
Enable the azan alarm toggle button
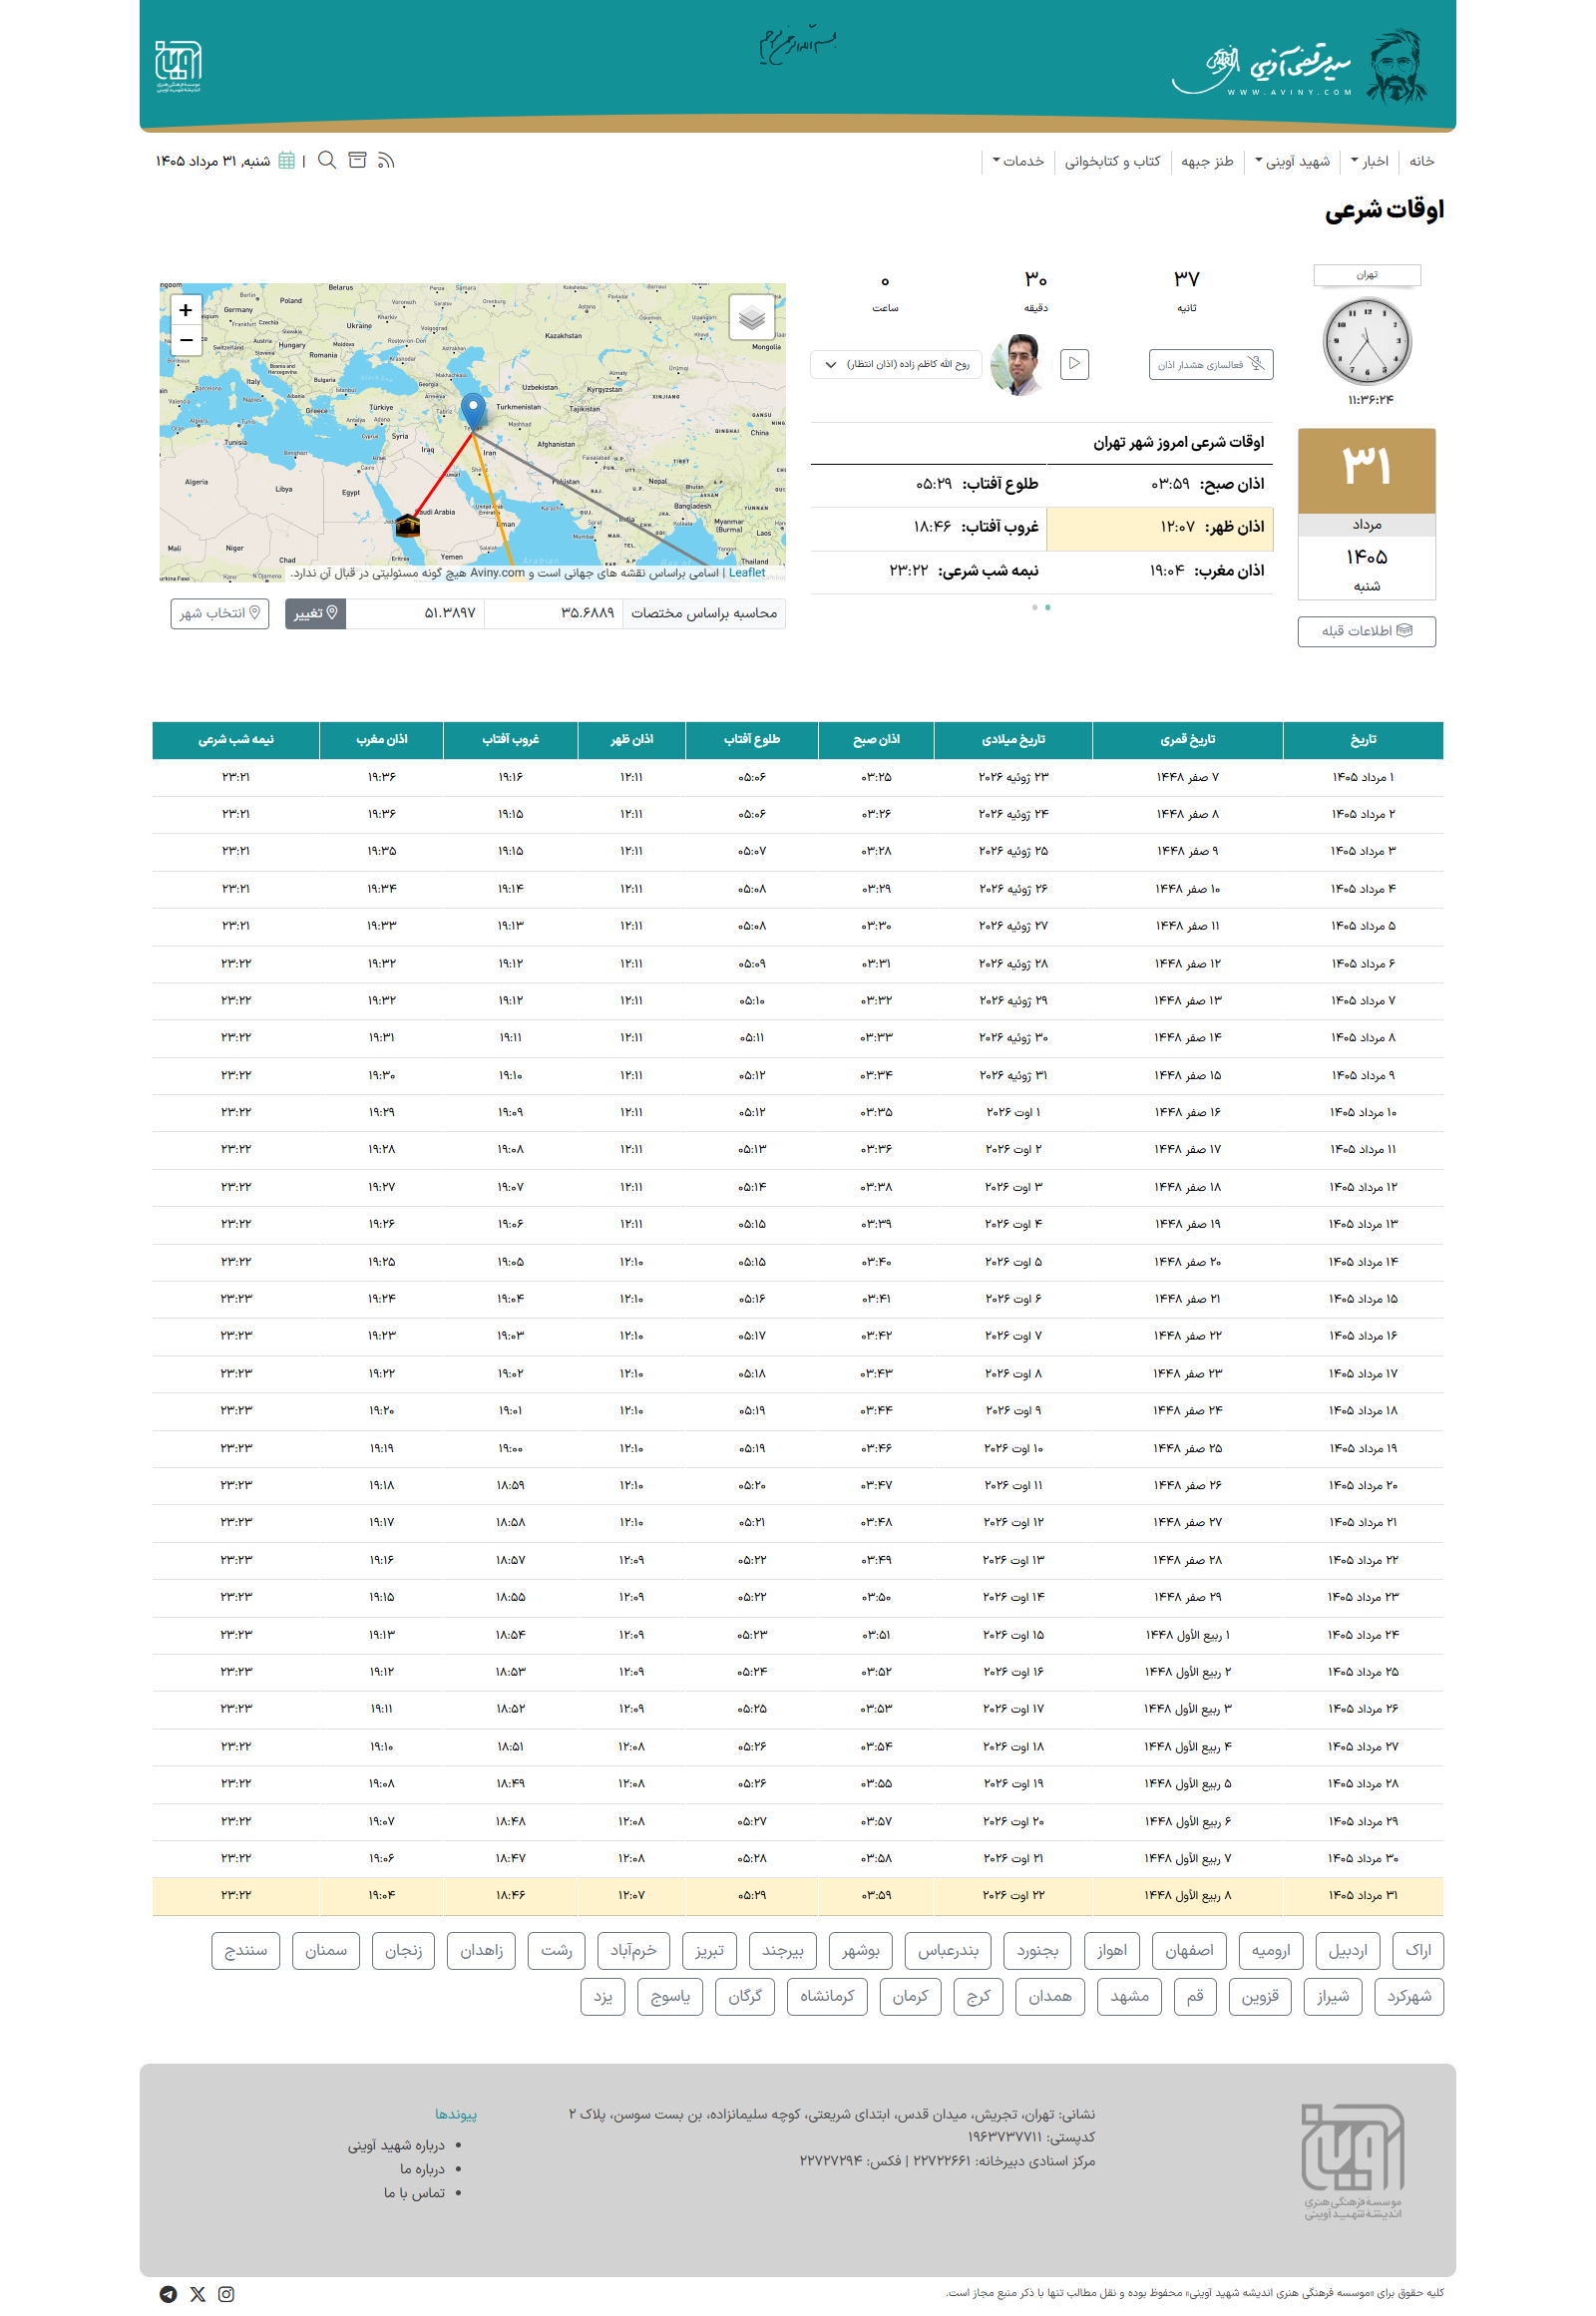[1211, 365]
